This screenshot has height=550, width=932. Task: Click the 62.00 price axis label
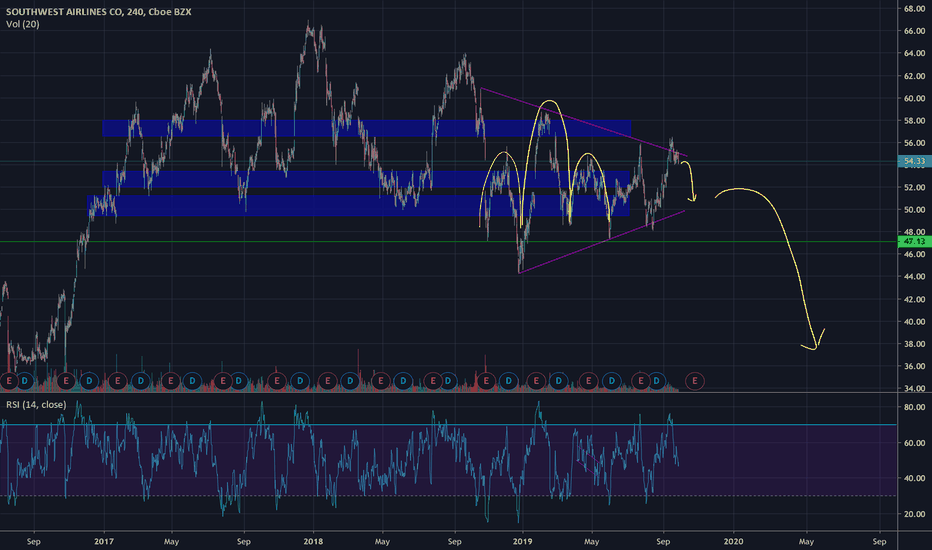coord(914,76)
